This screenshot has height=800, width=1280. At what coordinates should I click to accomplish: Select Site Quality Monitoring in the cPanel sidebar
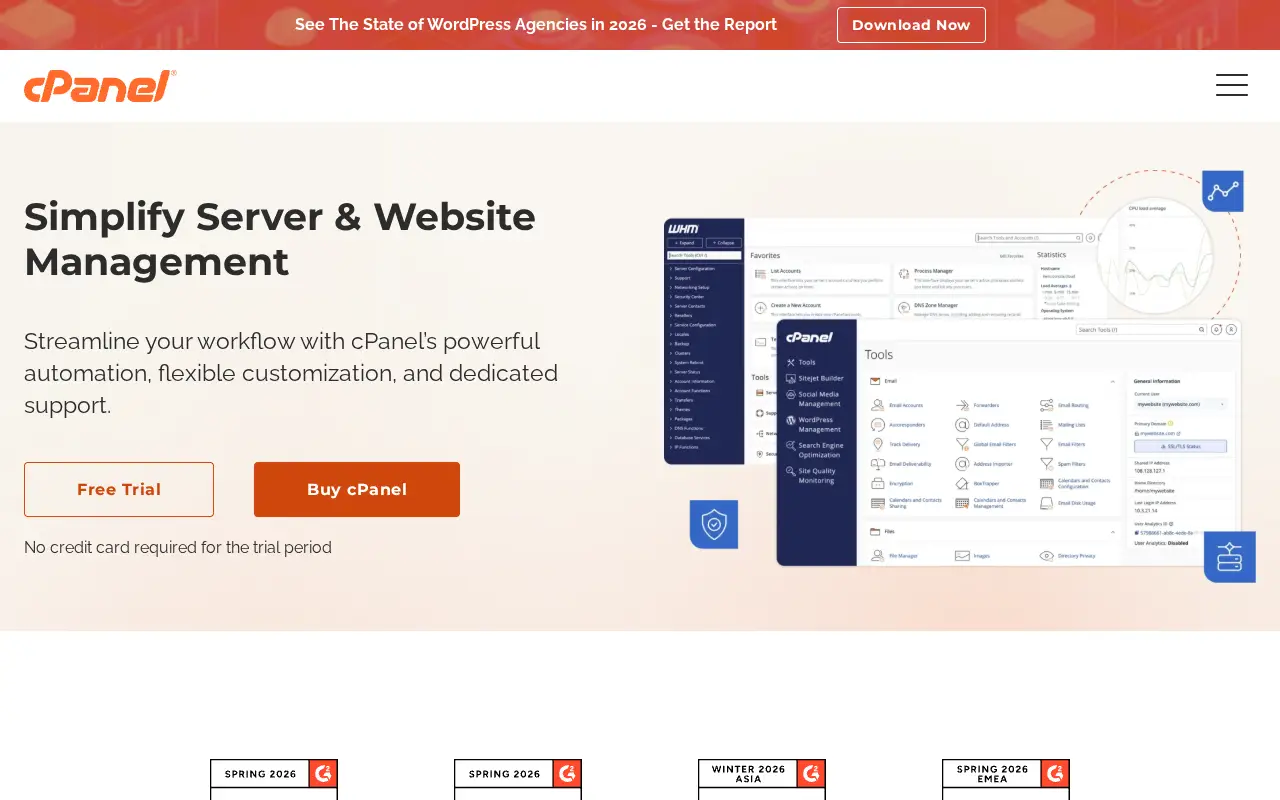(x=811, y=475)
